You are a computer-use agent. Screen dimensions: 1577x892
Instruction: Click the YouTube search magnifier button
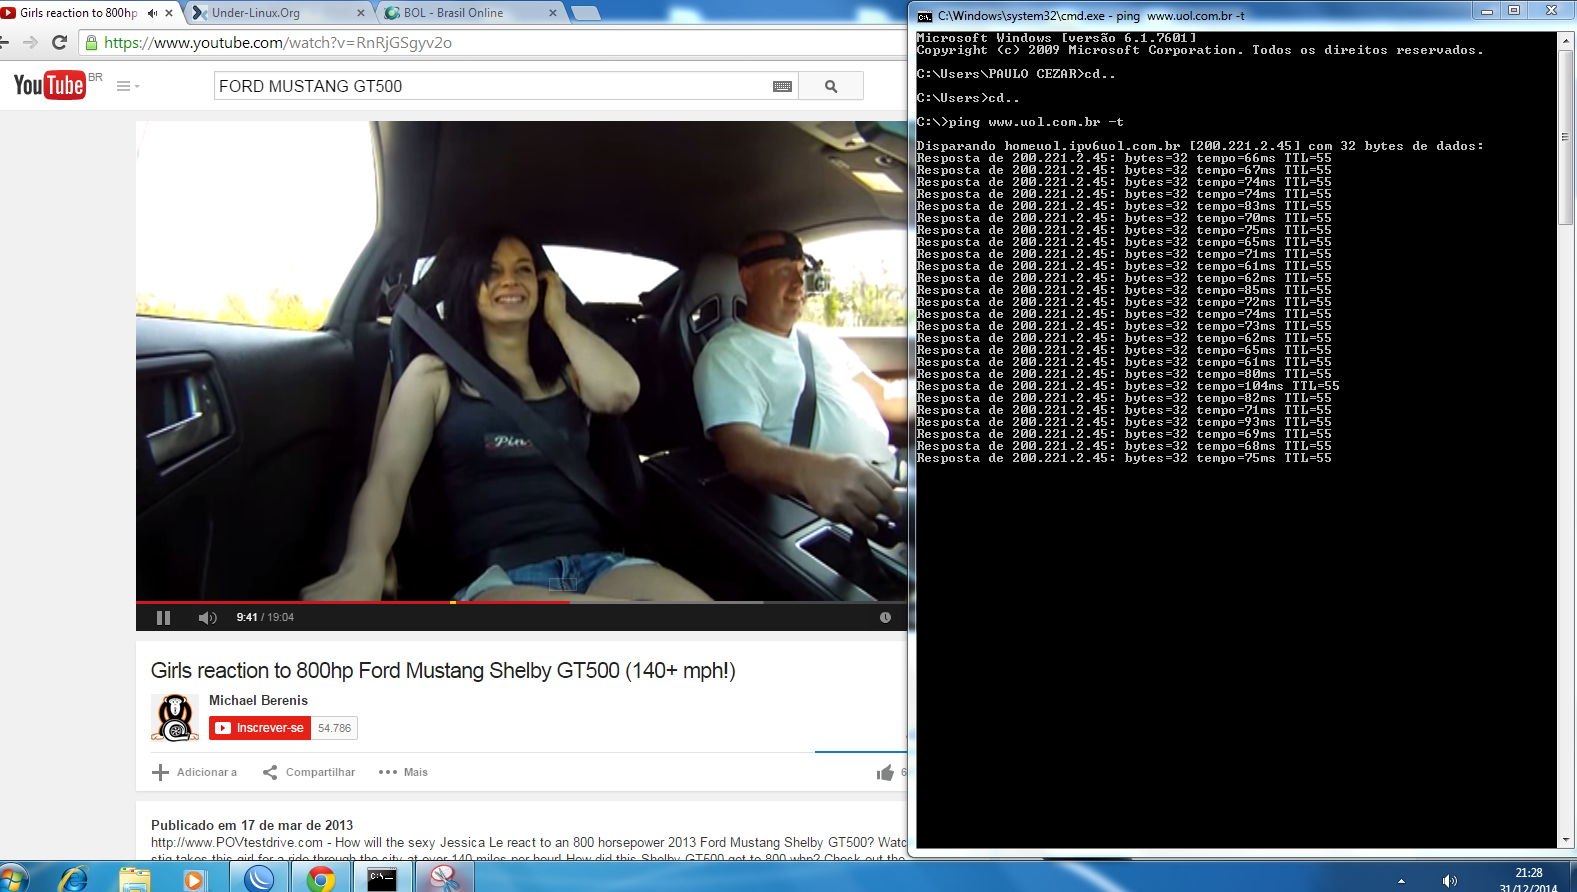[x=831, y=87]
